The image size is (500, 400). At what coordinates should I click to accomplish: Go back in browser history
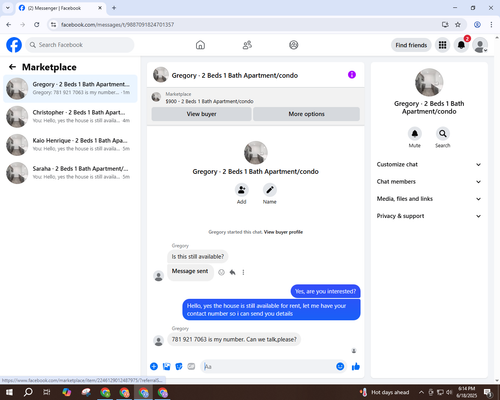(9, 25)
